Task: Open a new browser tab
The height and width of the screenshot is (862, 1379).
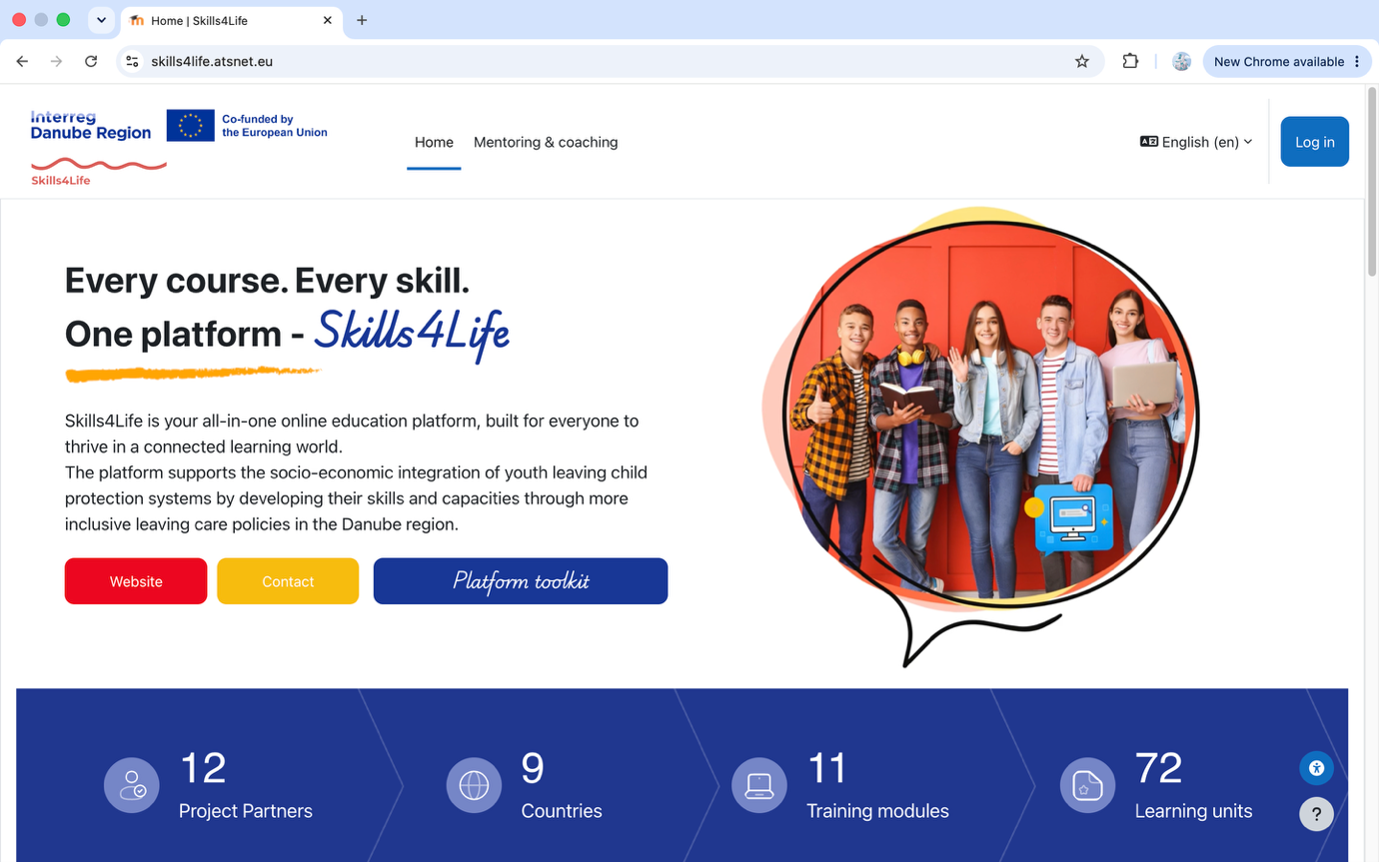Action: 362,20
